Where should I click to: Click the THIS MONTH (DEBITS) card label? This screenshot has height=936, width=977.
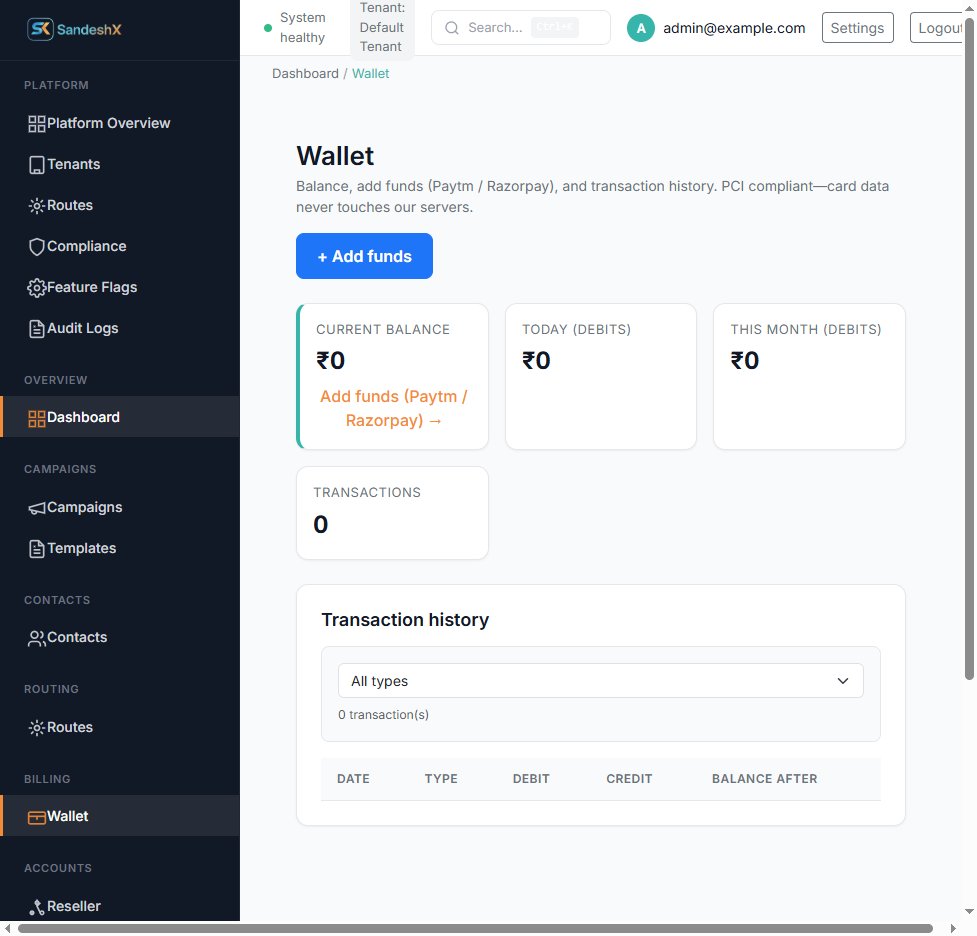coord(806,330)
